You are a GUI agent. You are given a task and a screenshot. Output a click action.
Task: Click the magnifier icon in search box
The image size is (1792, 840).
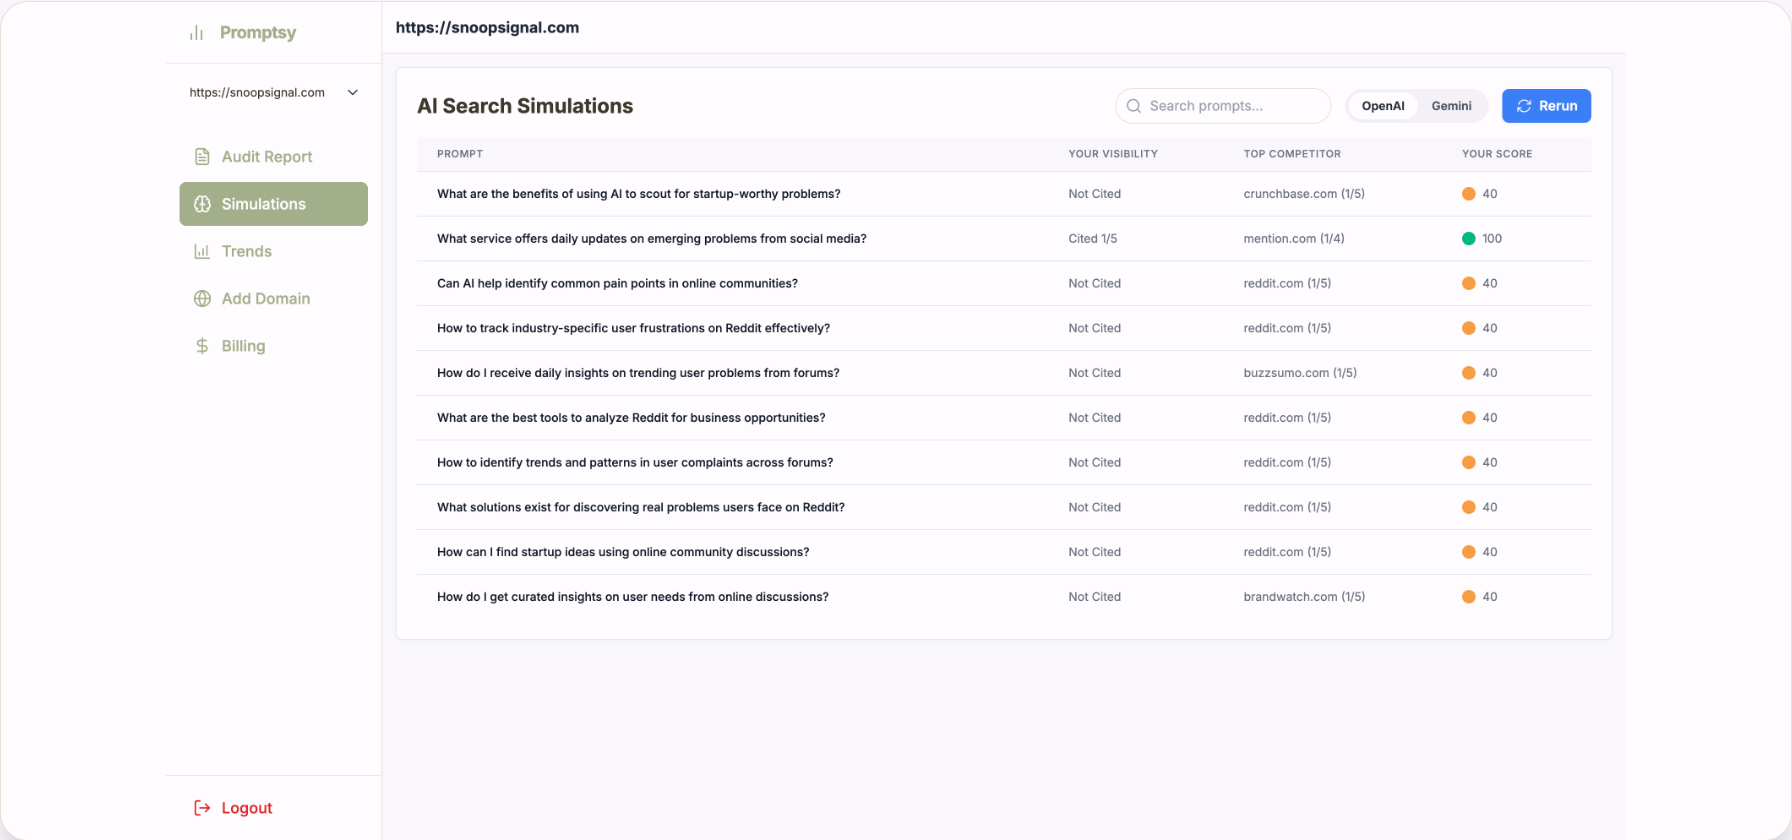(1134, 106)
